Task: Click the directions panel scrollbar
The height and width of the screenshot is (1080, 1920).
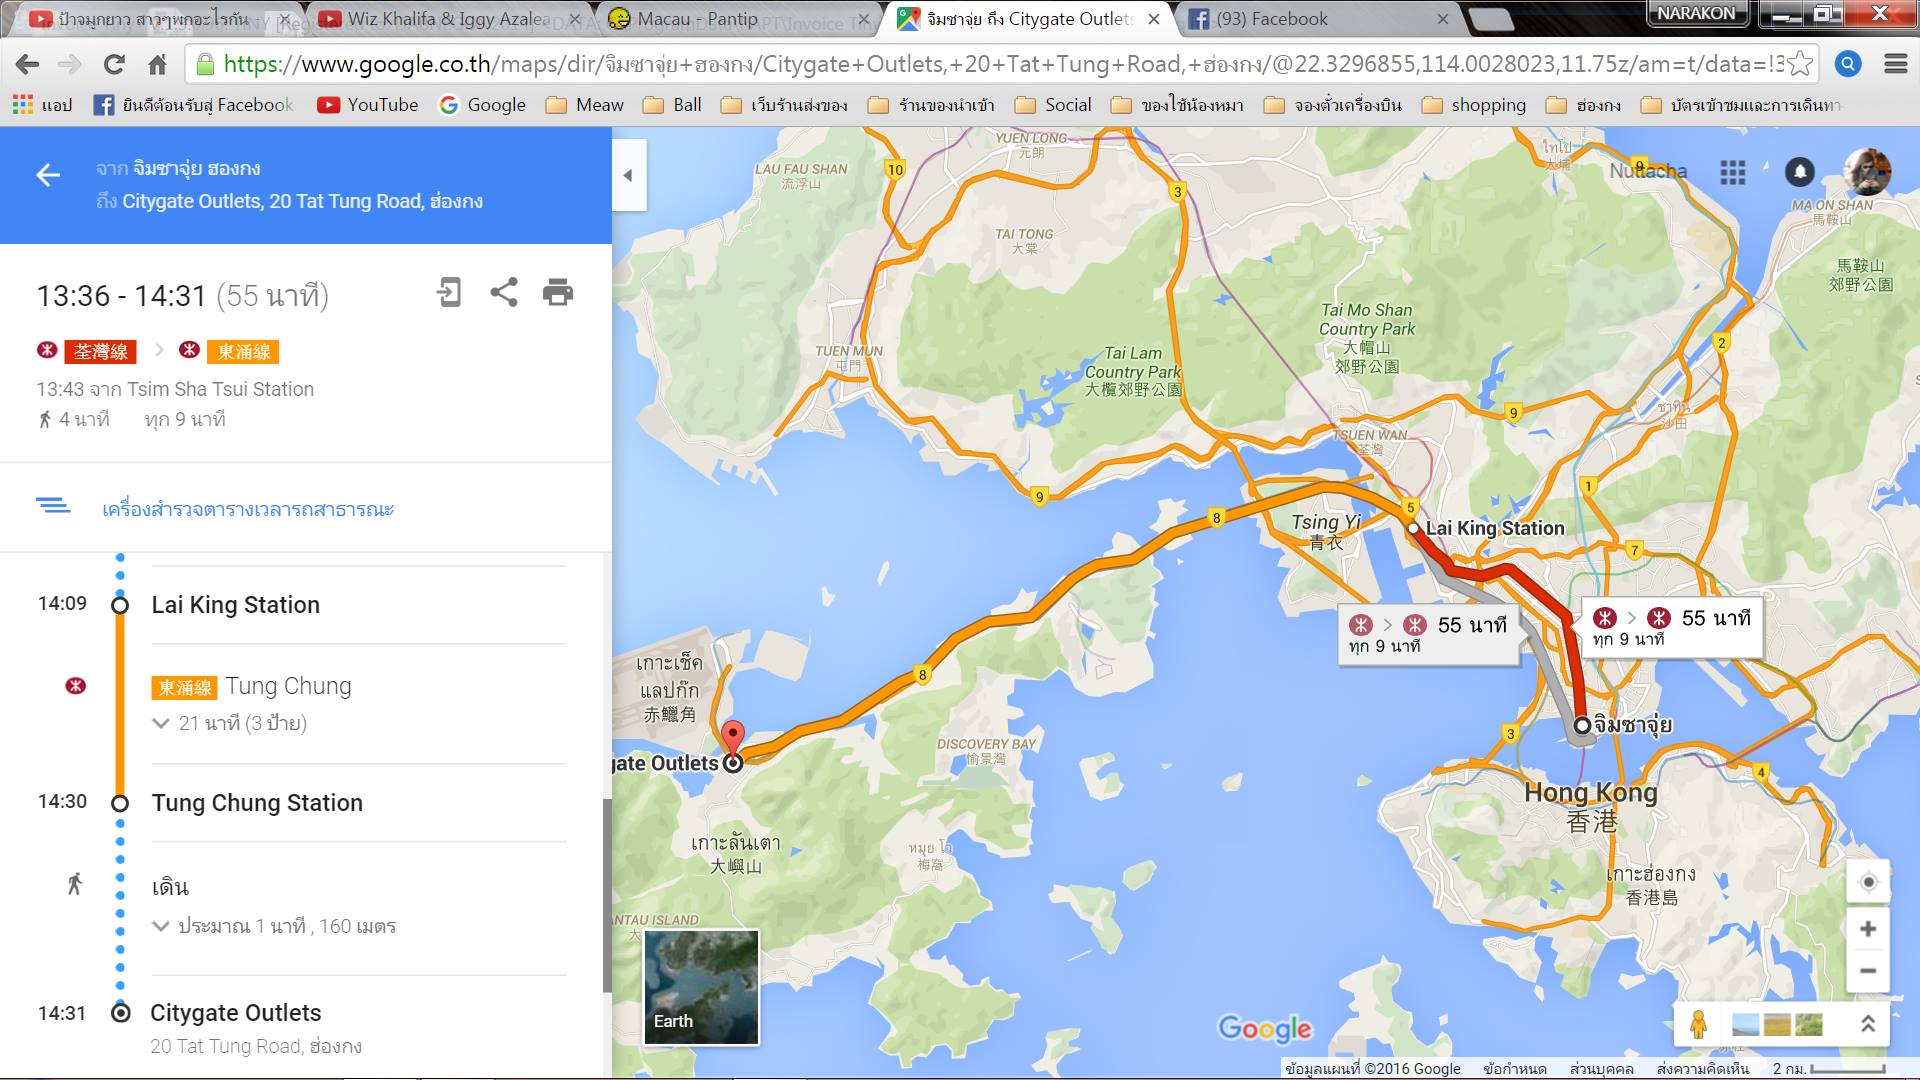Action: coord(606,895)
